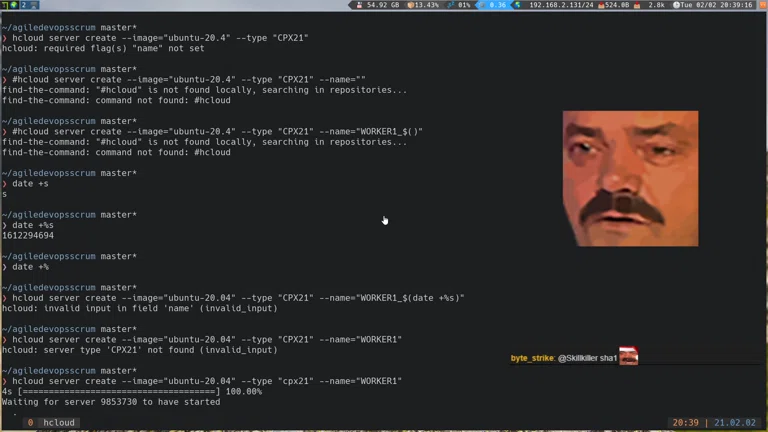Screen dimensions: 768x432
Task: Click the disk space indicator showing 54.92 GB
Action: click(378, 5)
